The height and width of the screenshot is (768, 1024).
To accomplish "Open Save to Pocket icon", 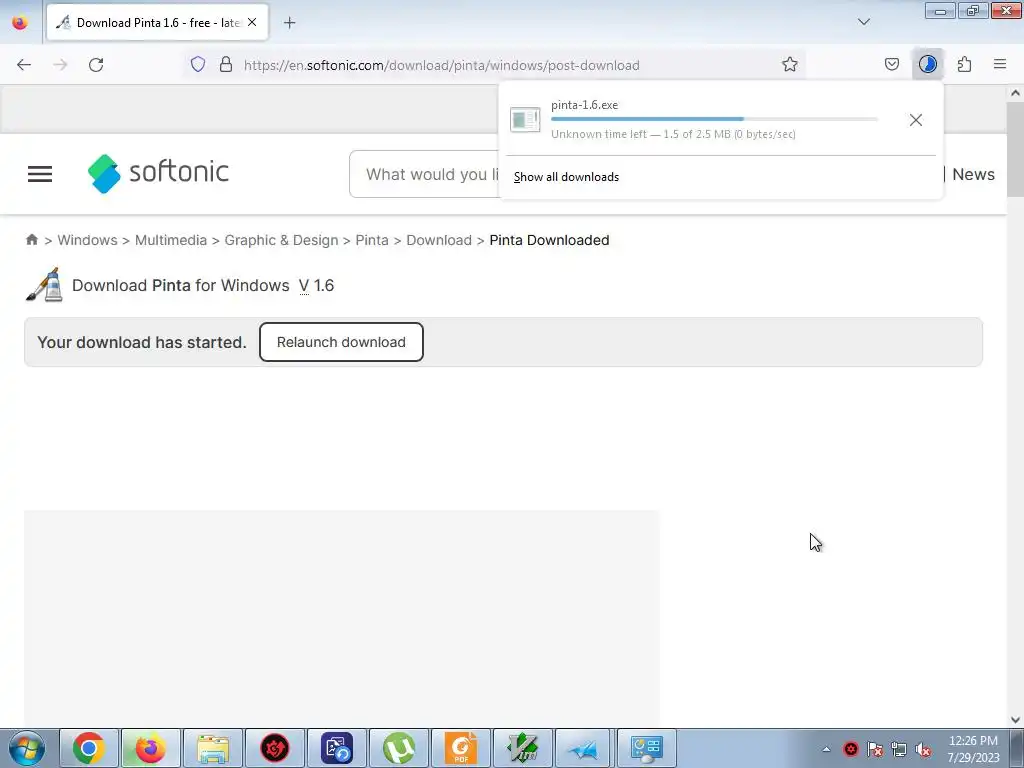I will click(891, 65).
